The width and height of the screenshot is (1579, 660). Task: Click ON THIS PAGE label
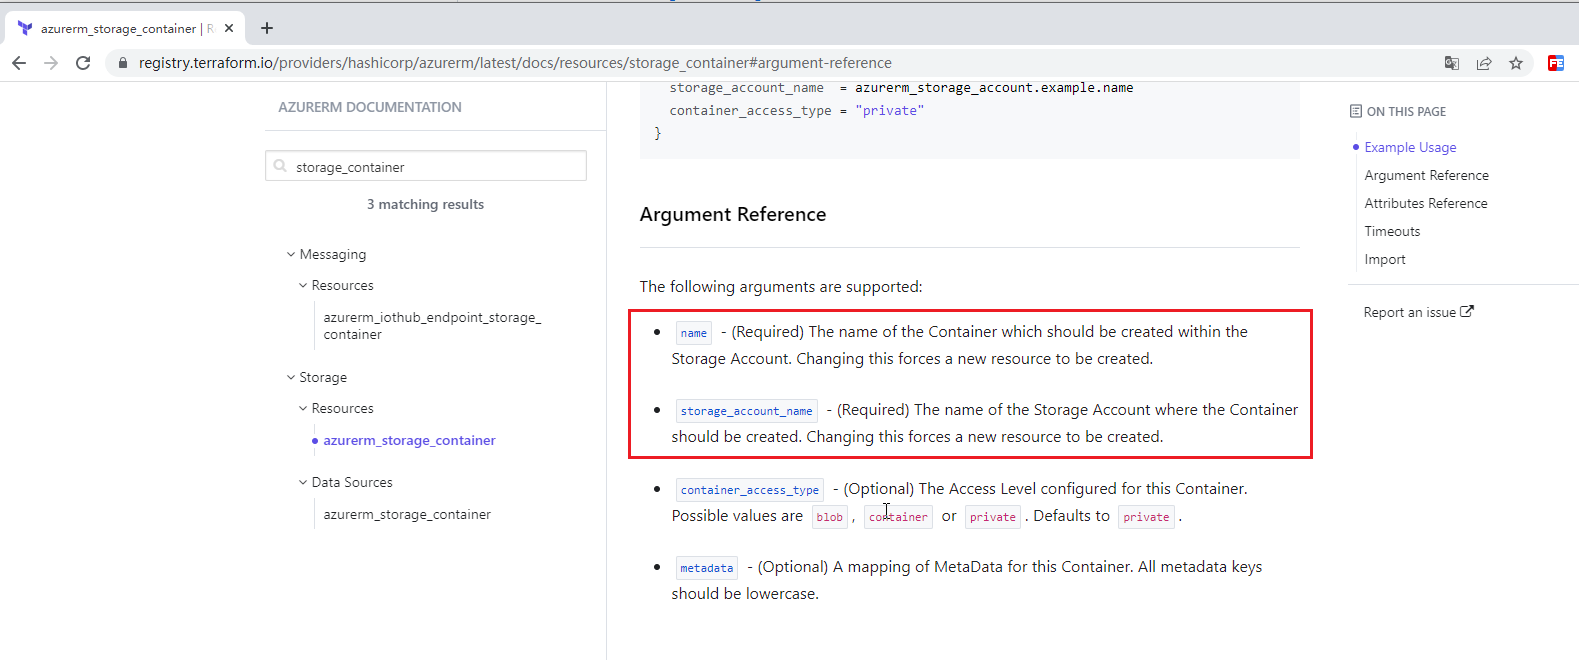coord(1406,111)
